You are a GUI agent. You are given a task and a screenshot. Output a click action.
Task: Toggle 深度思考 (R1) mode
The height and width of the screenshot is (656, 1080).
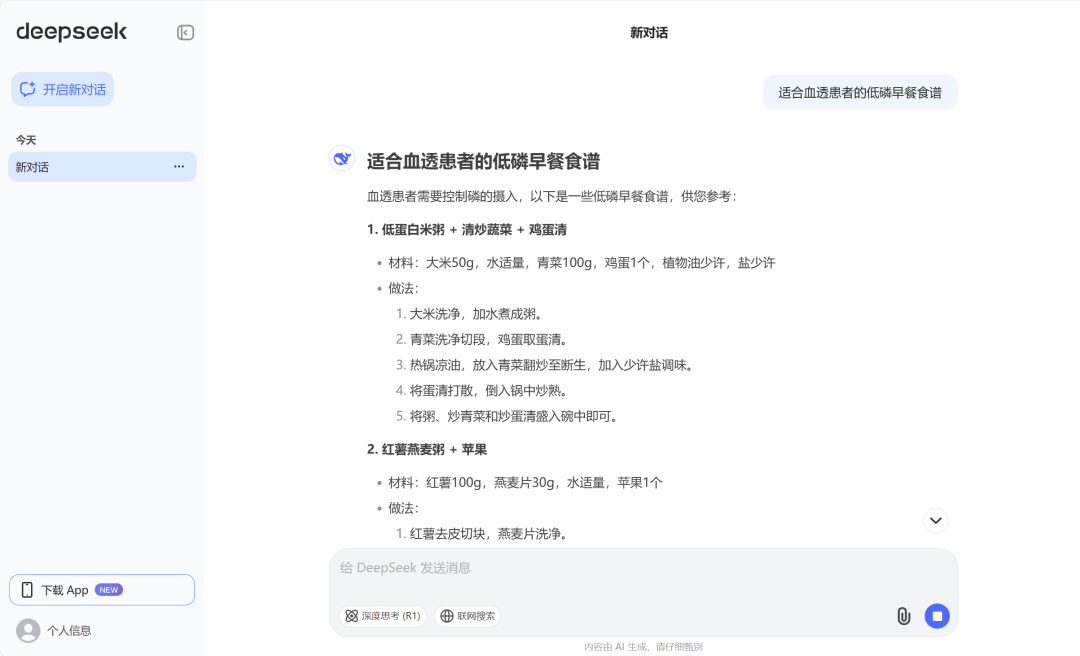(383, 616)
